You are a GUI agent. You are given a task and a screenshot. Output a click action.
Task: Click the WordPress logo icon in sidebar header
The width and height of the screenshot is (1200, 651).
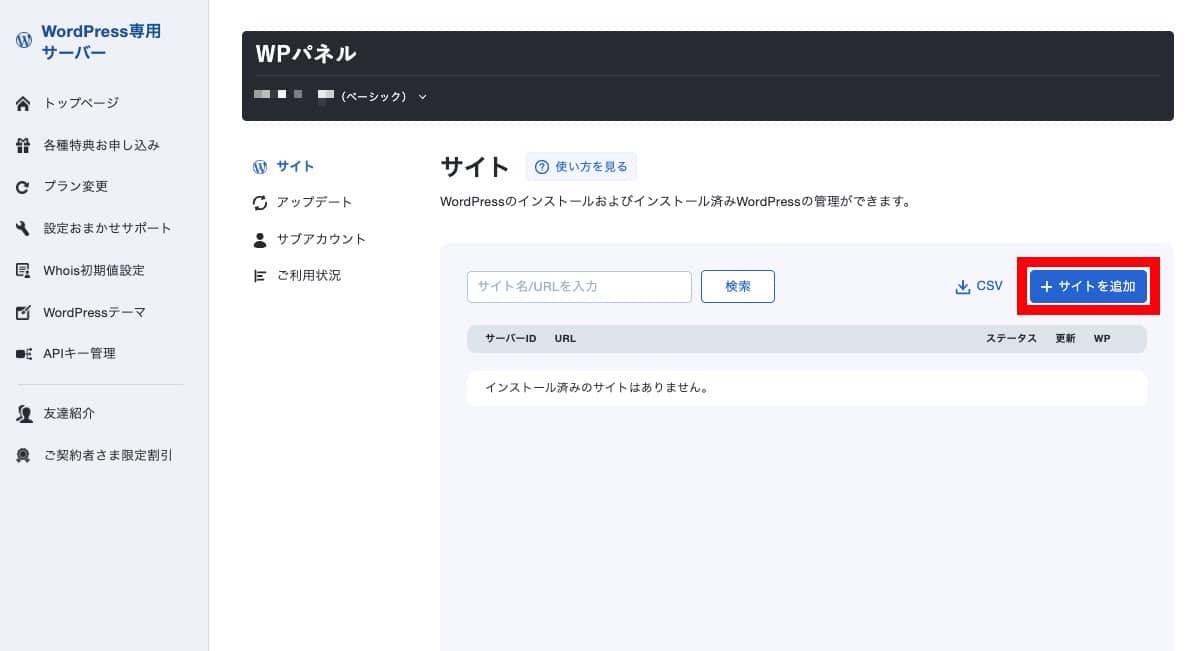click(x=24, y=42)
